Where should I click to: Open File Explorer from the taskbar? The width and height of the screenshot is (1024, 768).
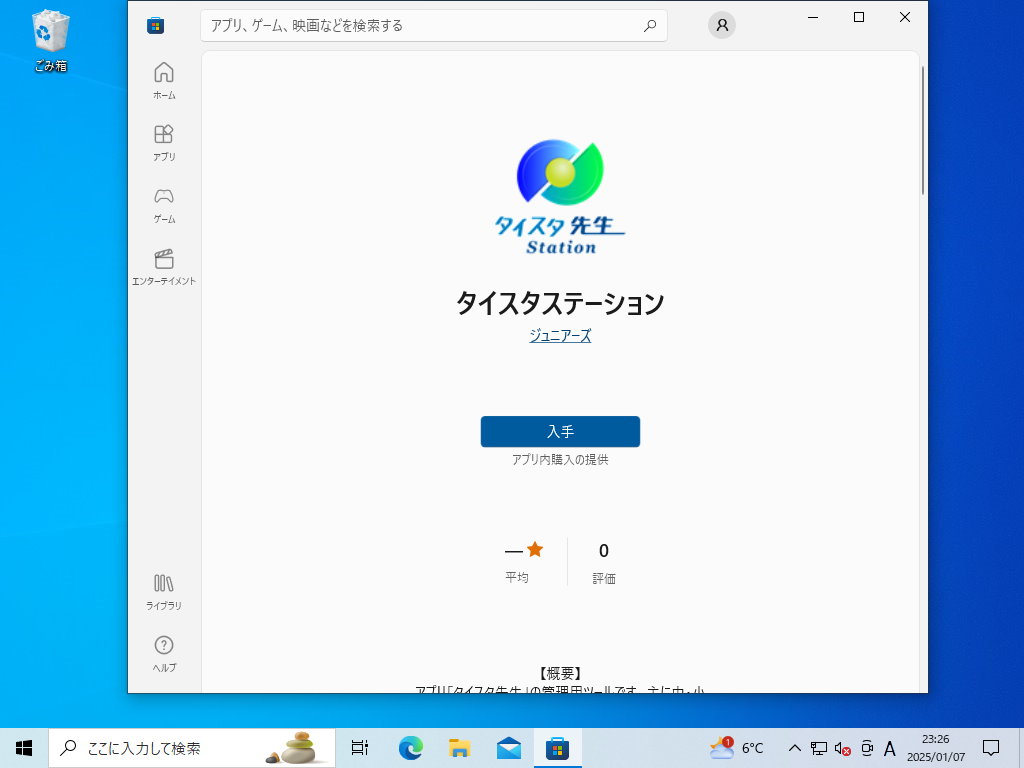tap(459, 748)
